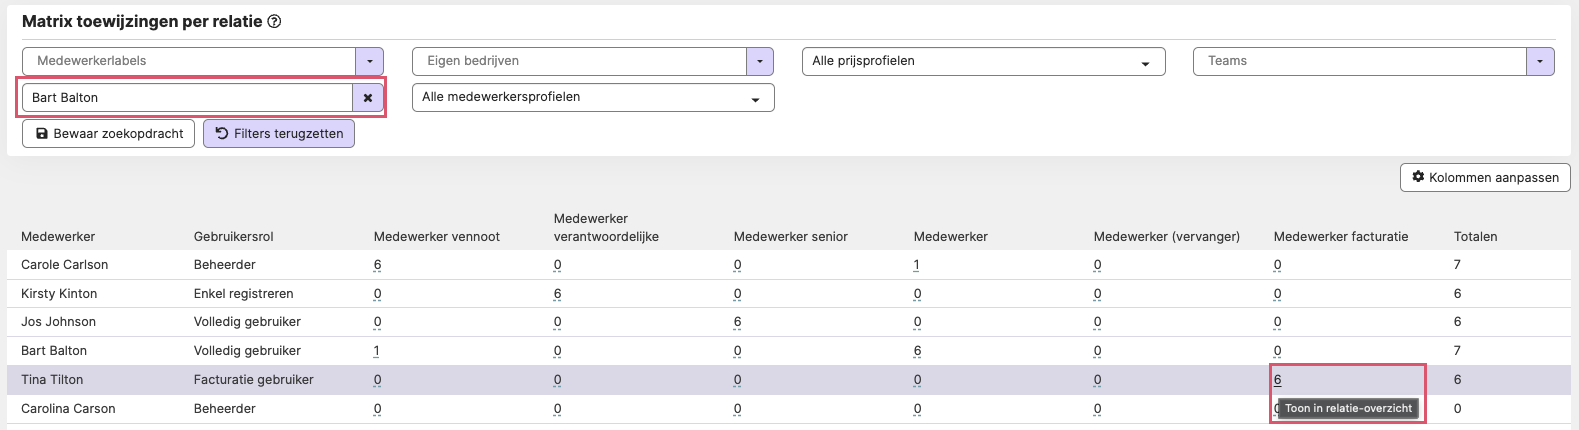Open Tina Tilton's Medewerker (vervanger) count 0

tap(1098, 380)
